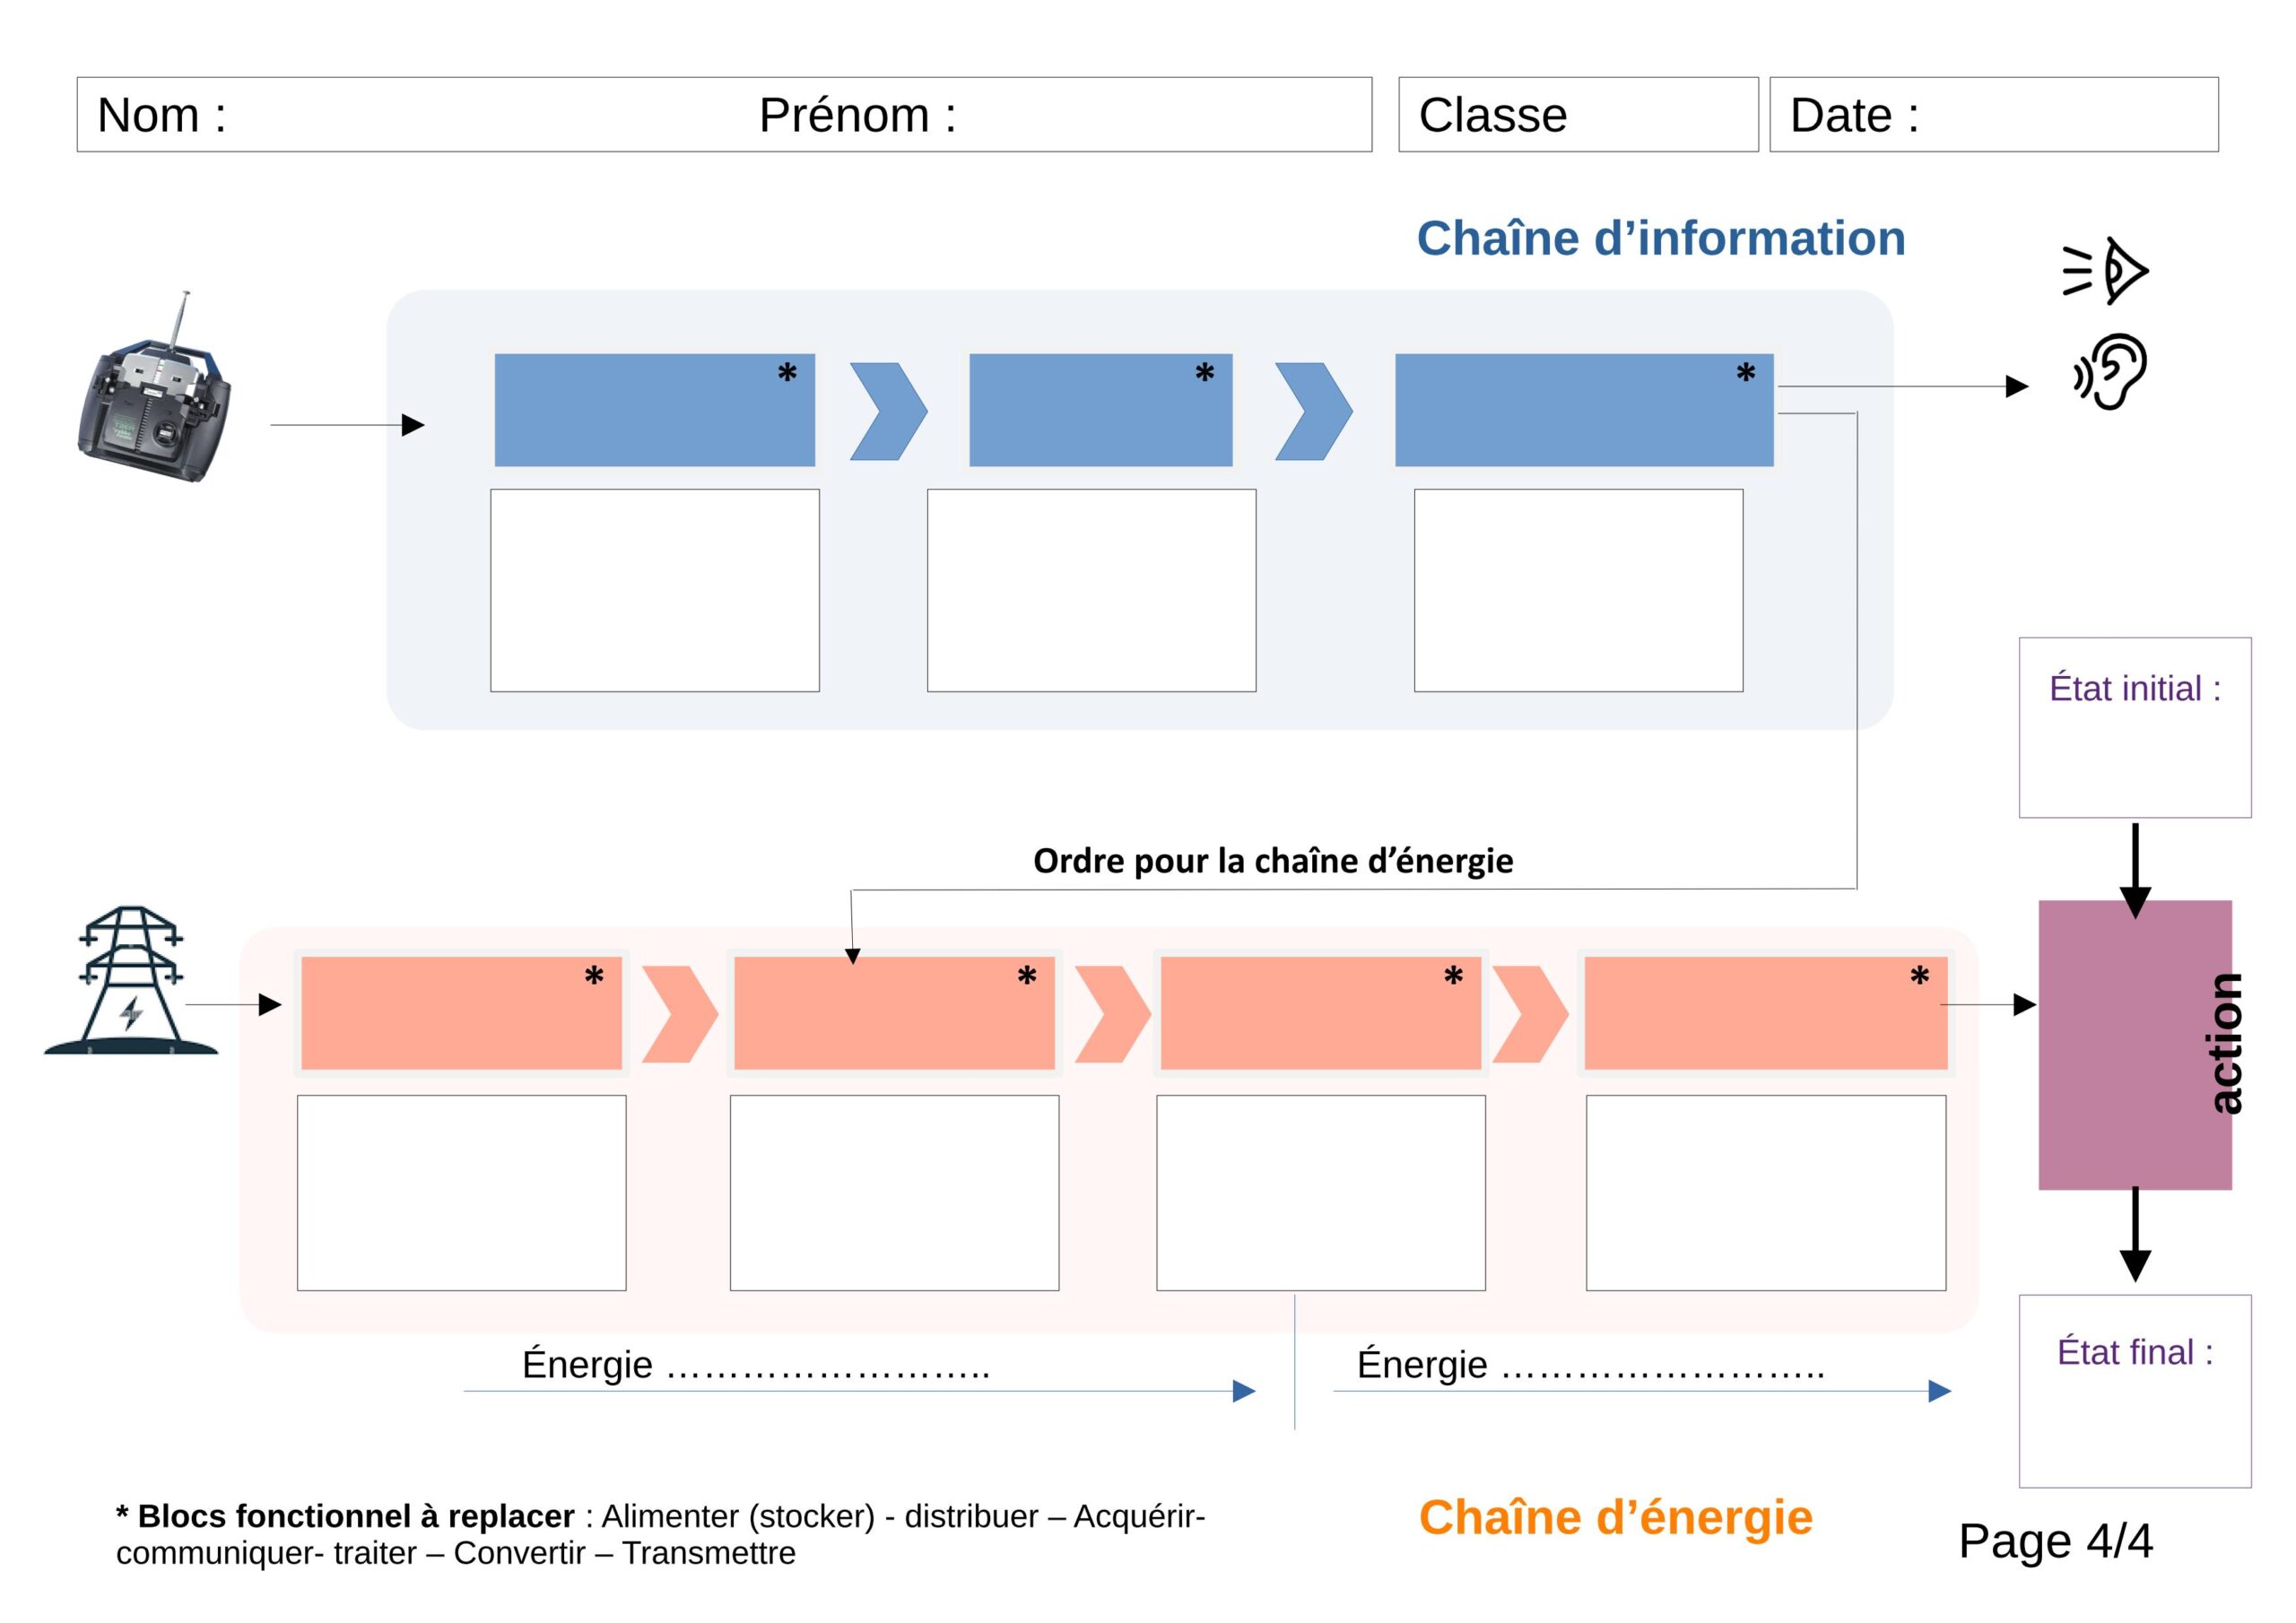Click the Page 4/4 indicator
The height and width of the screenshot is (1623, 2296).
click(2055, 1541)
